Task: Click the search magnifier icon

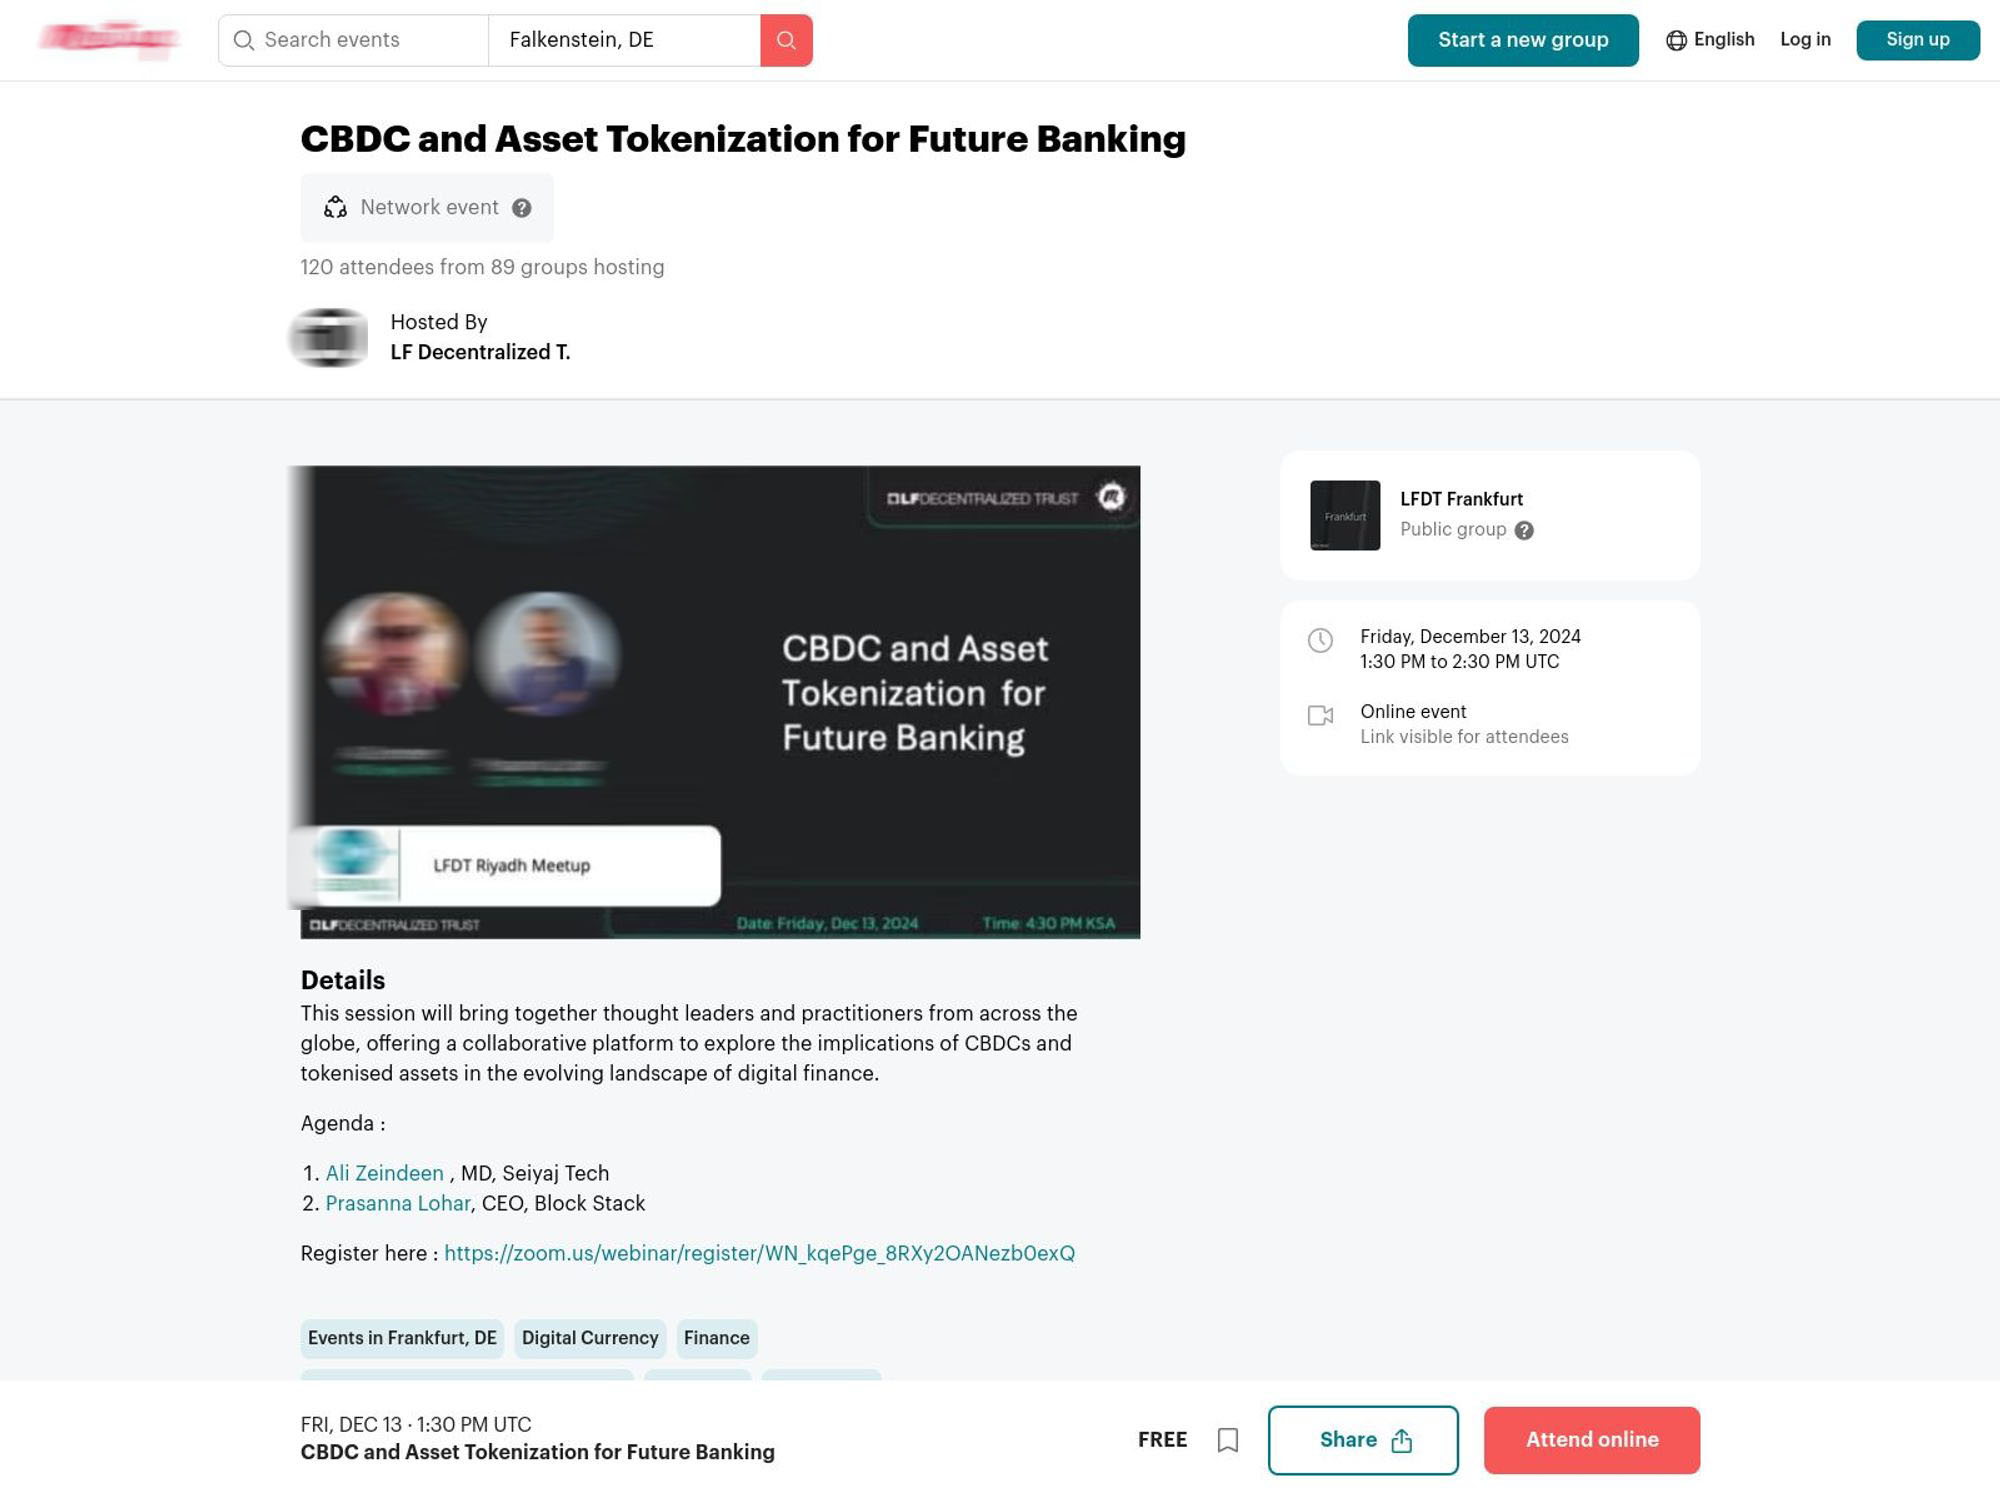Action: tap(786, 39)
